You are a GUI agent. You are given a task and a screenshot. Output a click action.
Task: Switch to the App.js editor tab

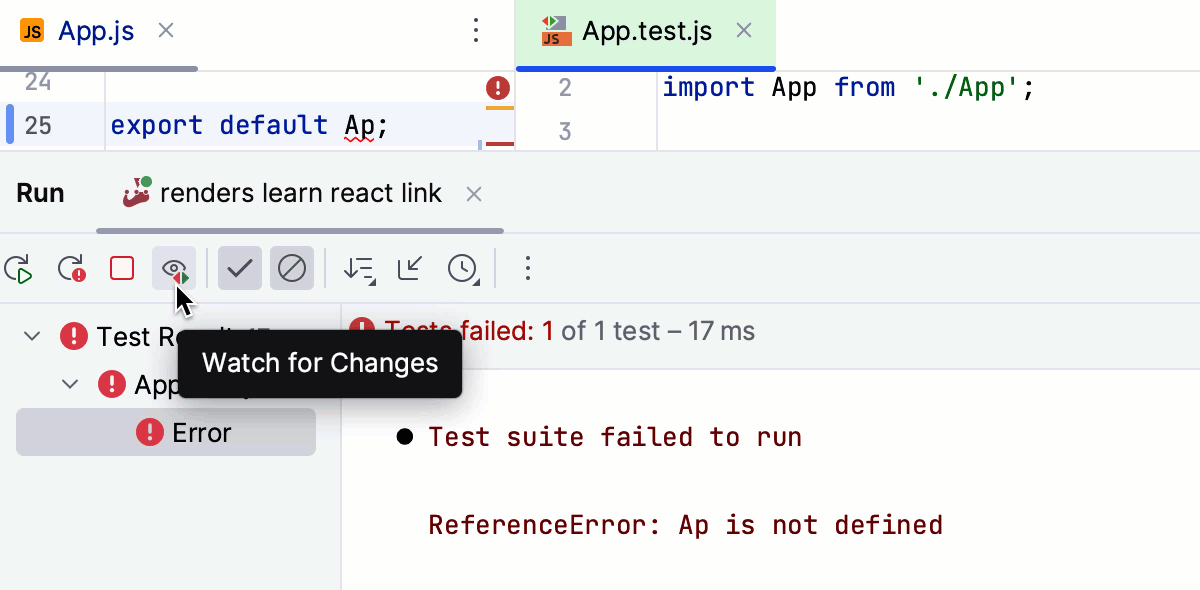96,31
